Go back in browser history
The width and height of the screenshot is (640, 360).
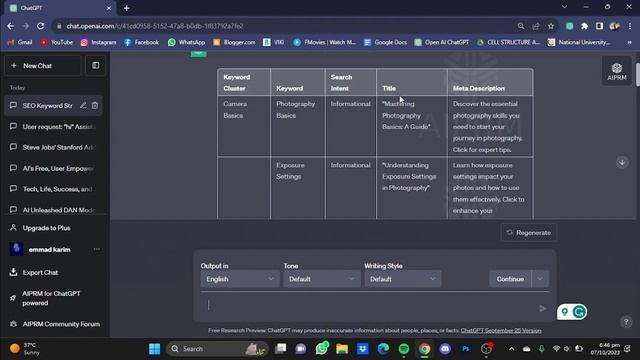[11, 26]
